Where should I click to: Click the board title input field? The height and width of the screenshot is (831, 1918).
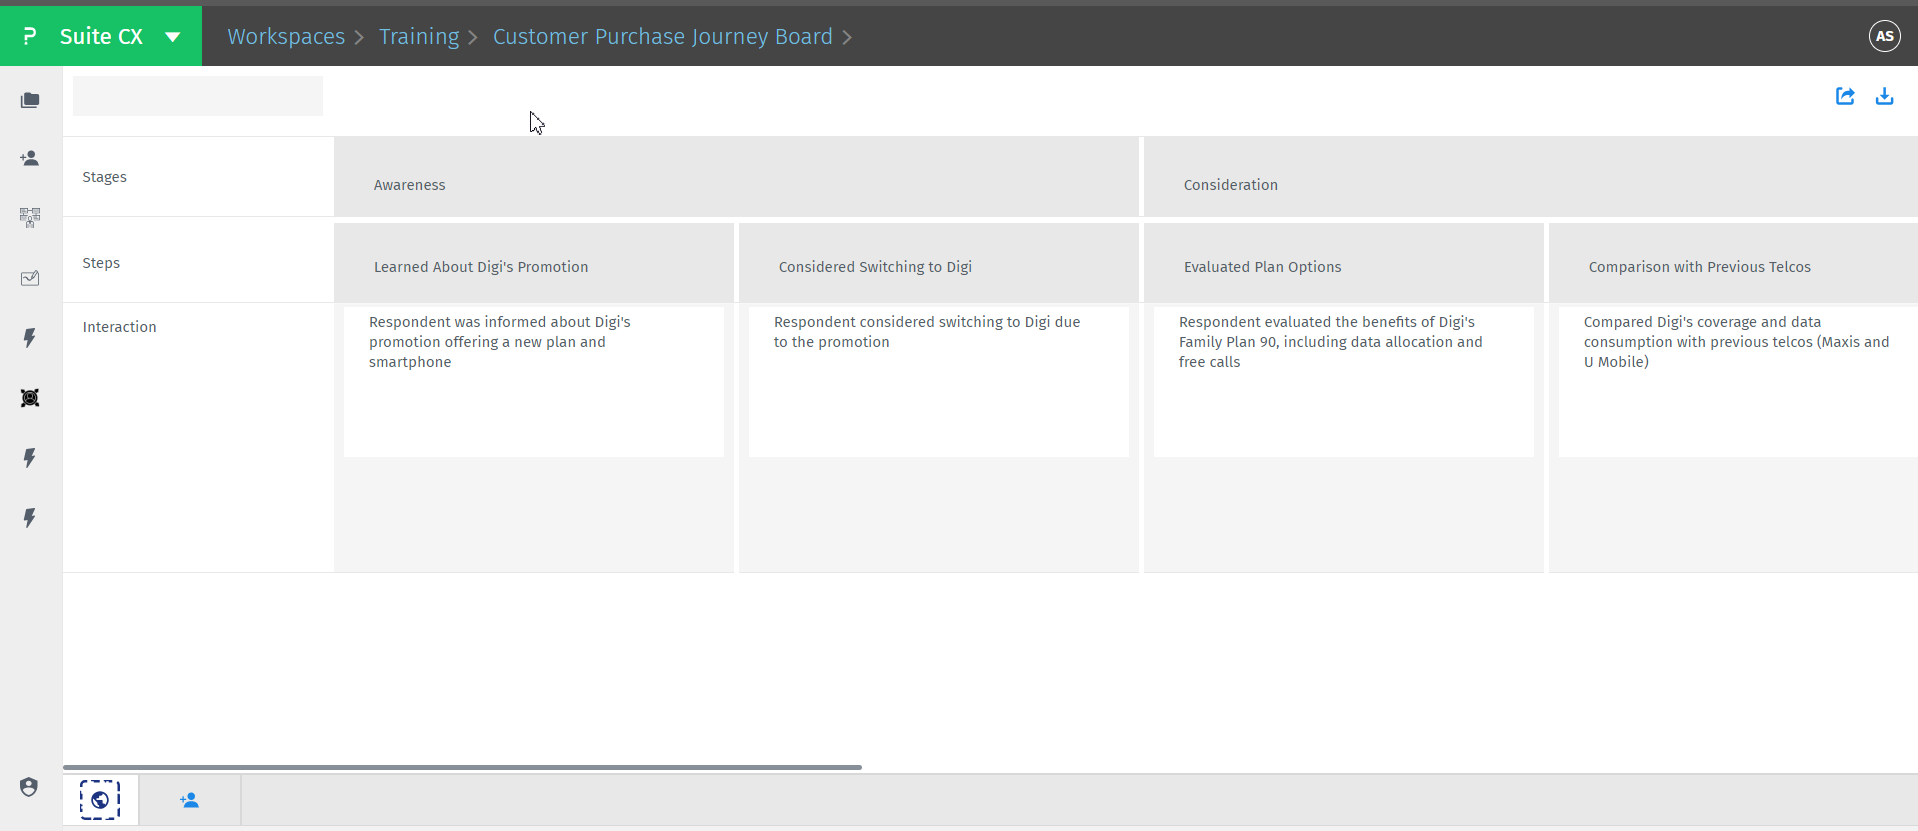pyautogui.click(x=198, y=96)
